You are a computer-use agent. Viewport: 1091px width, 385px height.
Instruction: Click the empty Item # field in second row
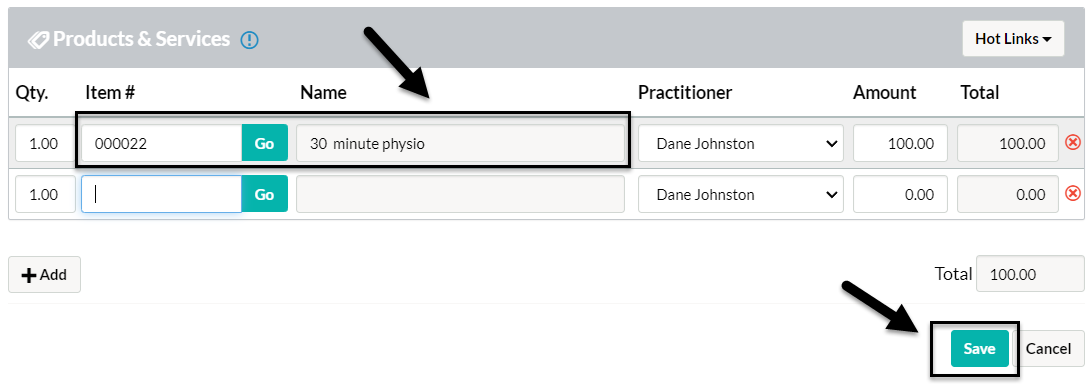click(x=161, y=194)
